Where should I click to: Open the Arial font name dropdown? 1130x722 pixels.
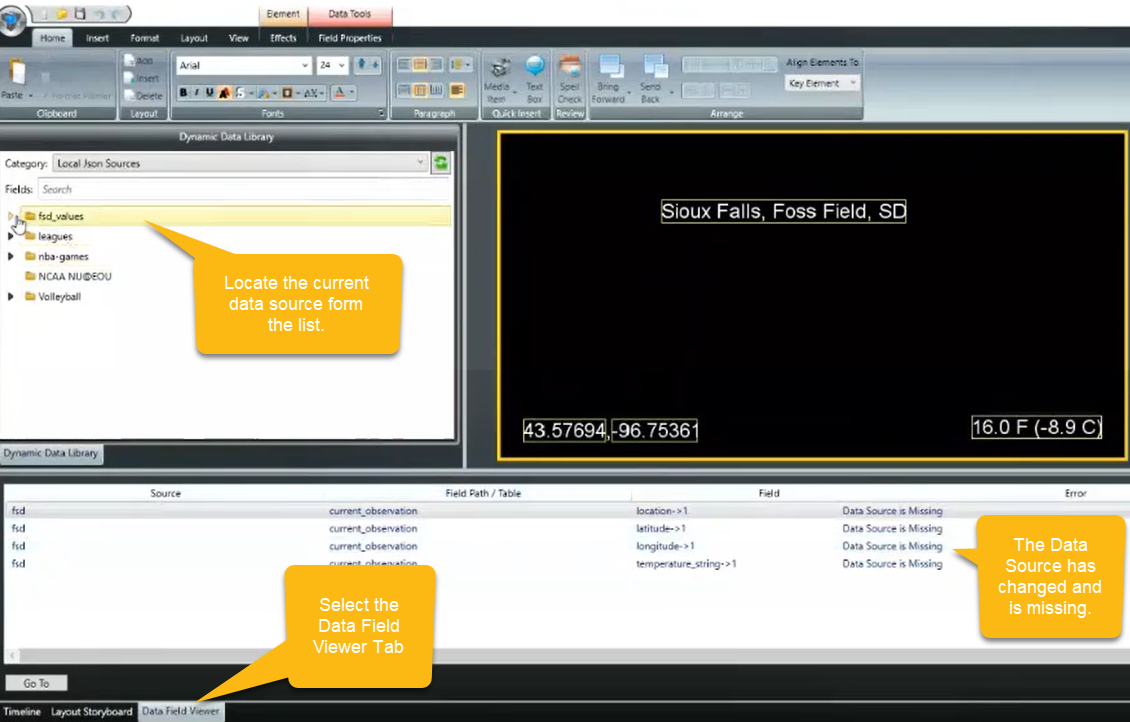click(305, 66)
